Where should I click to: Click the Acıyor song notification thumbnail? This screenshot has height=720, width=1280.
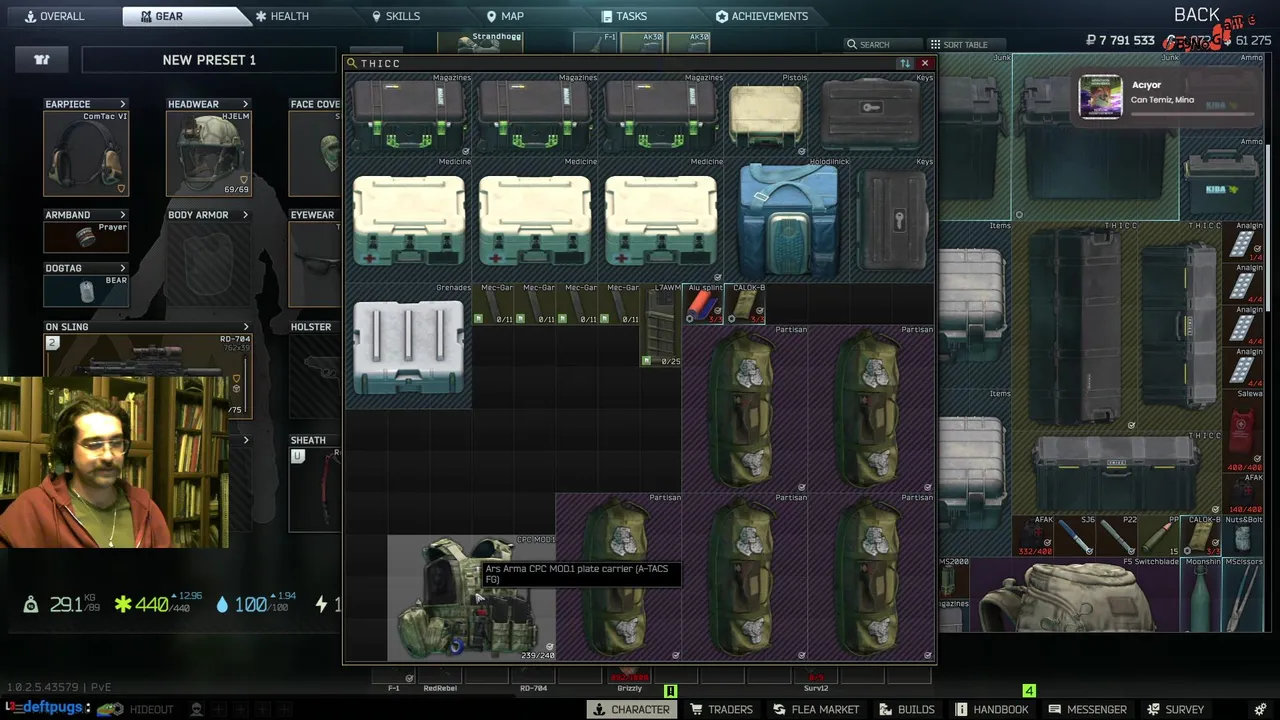point(1100,98)
